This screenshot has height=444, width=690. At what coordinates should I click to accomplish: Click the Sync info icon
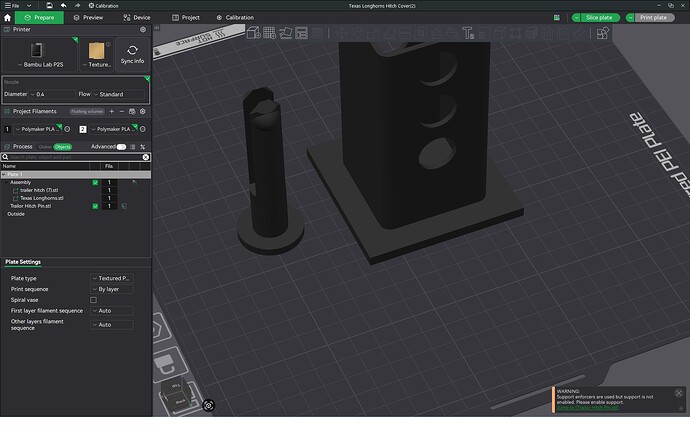pos(132,54)
